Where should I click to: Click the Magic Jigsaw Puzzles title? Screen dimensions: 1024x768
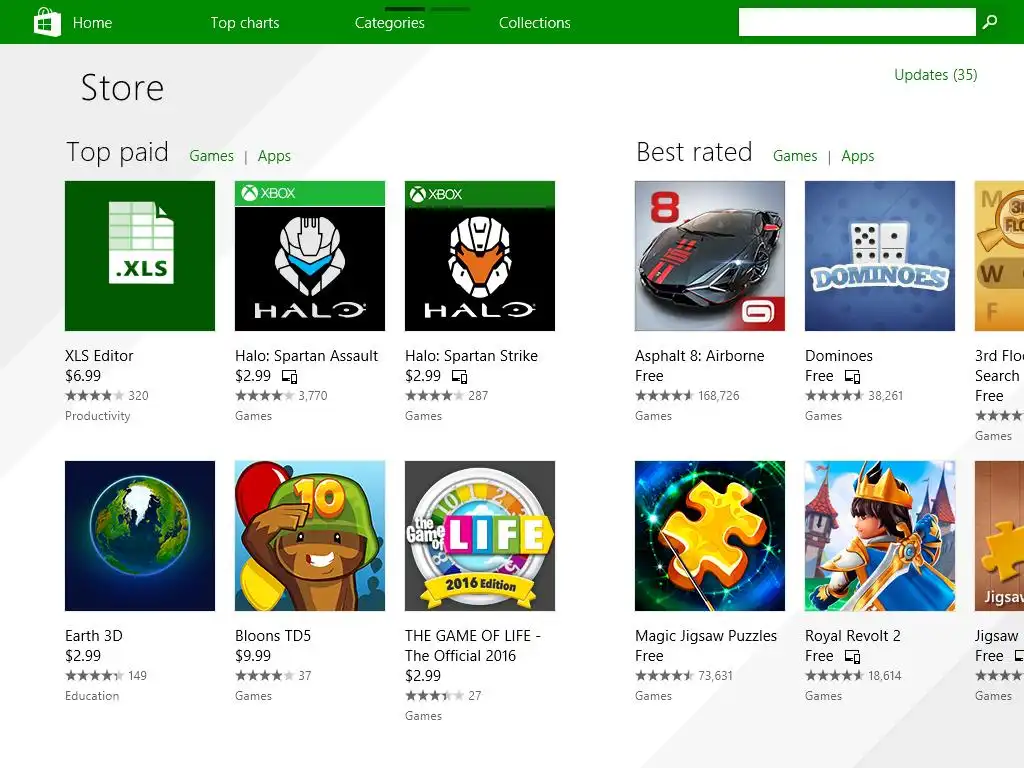coord(706,636)
